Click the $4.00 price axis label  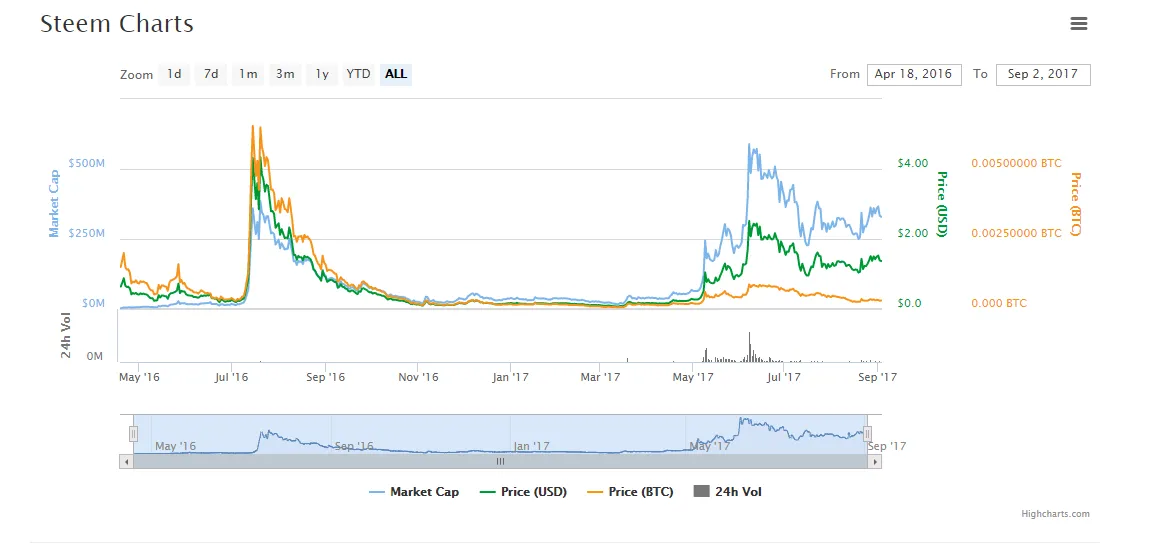point(913,163)
